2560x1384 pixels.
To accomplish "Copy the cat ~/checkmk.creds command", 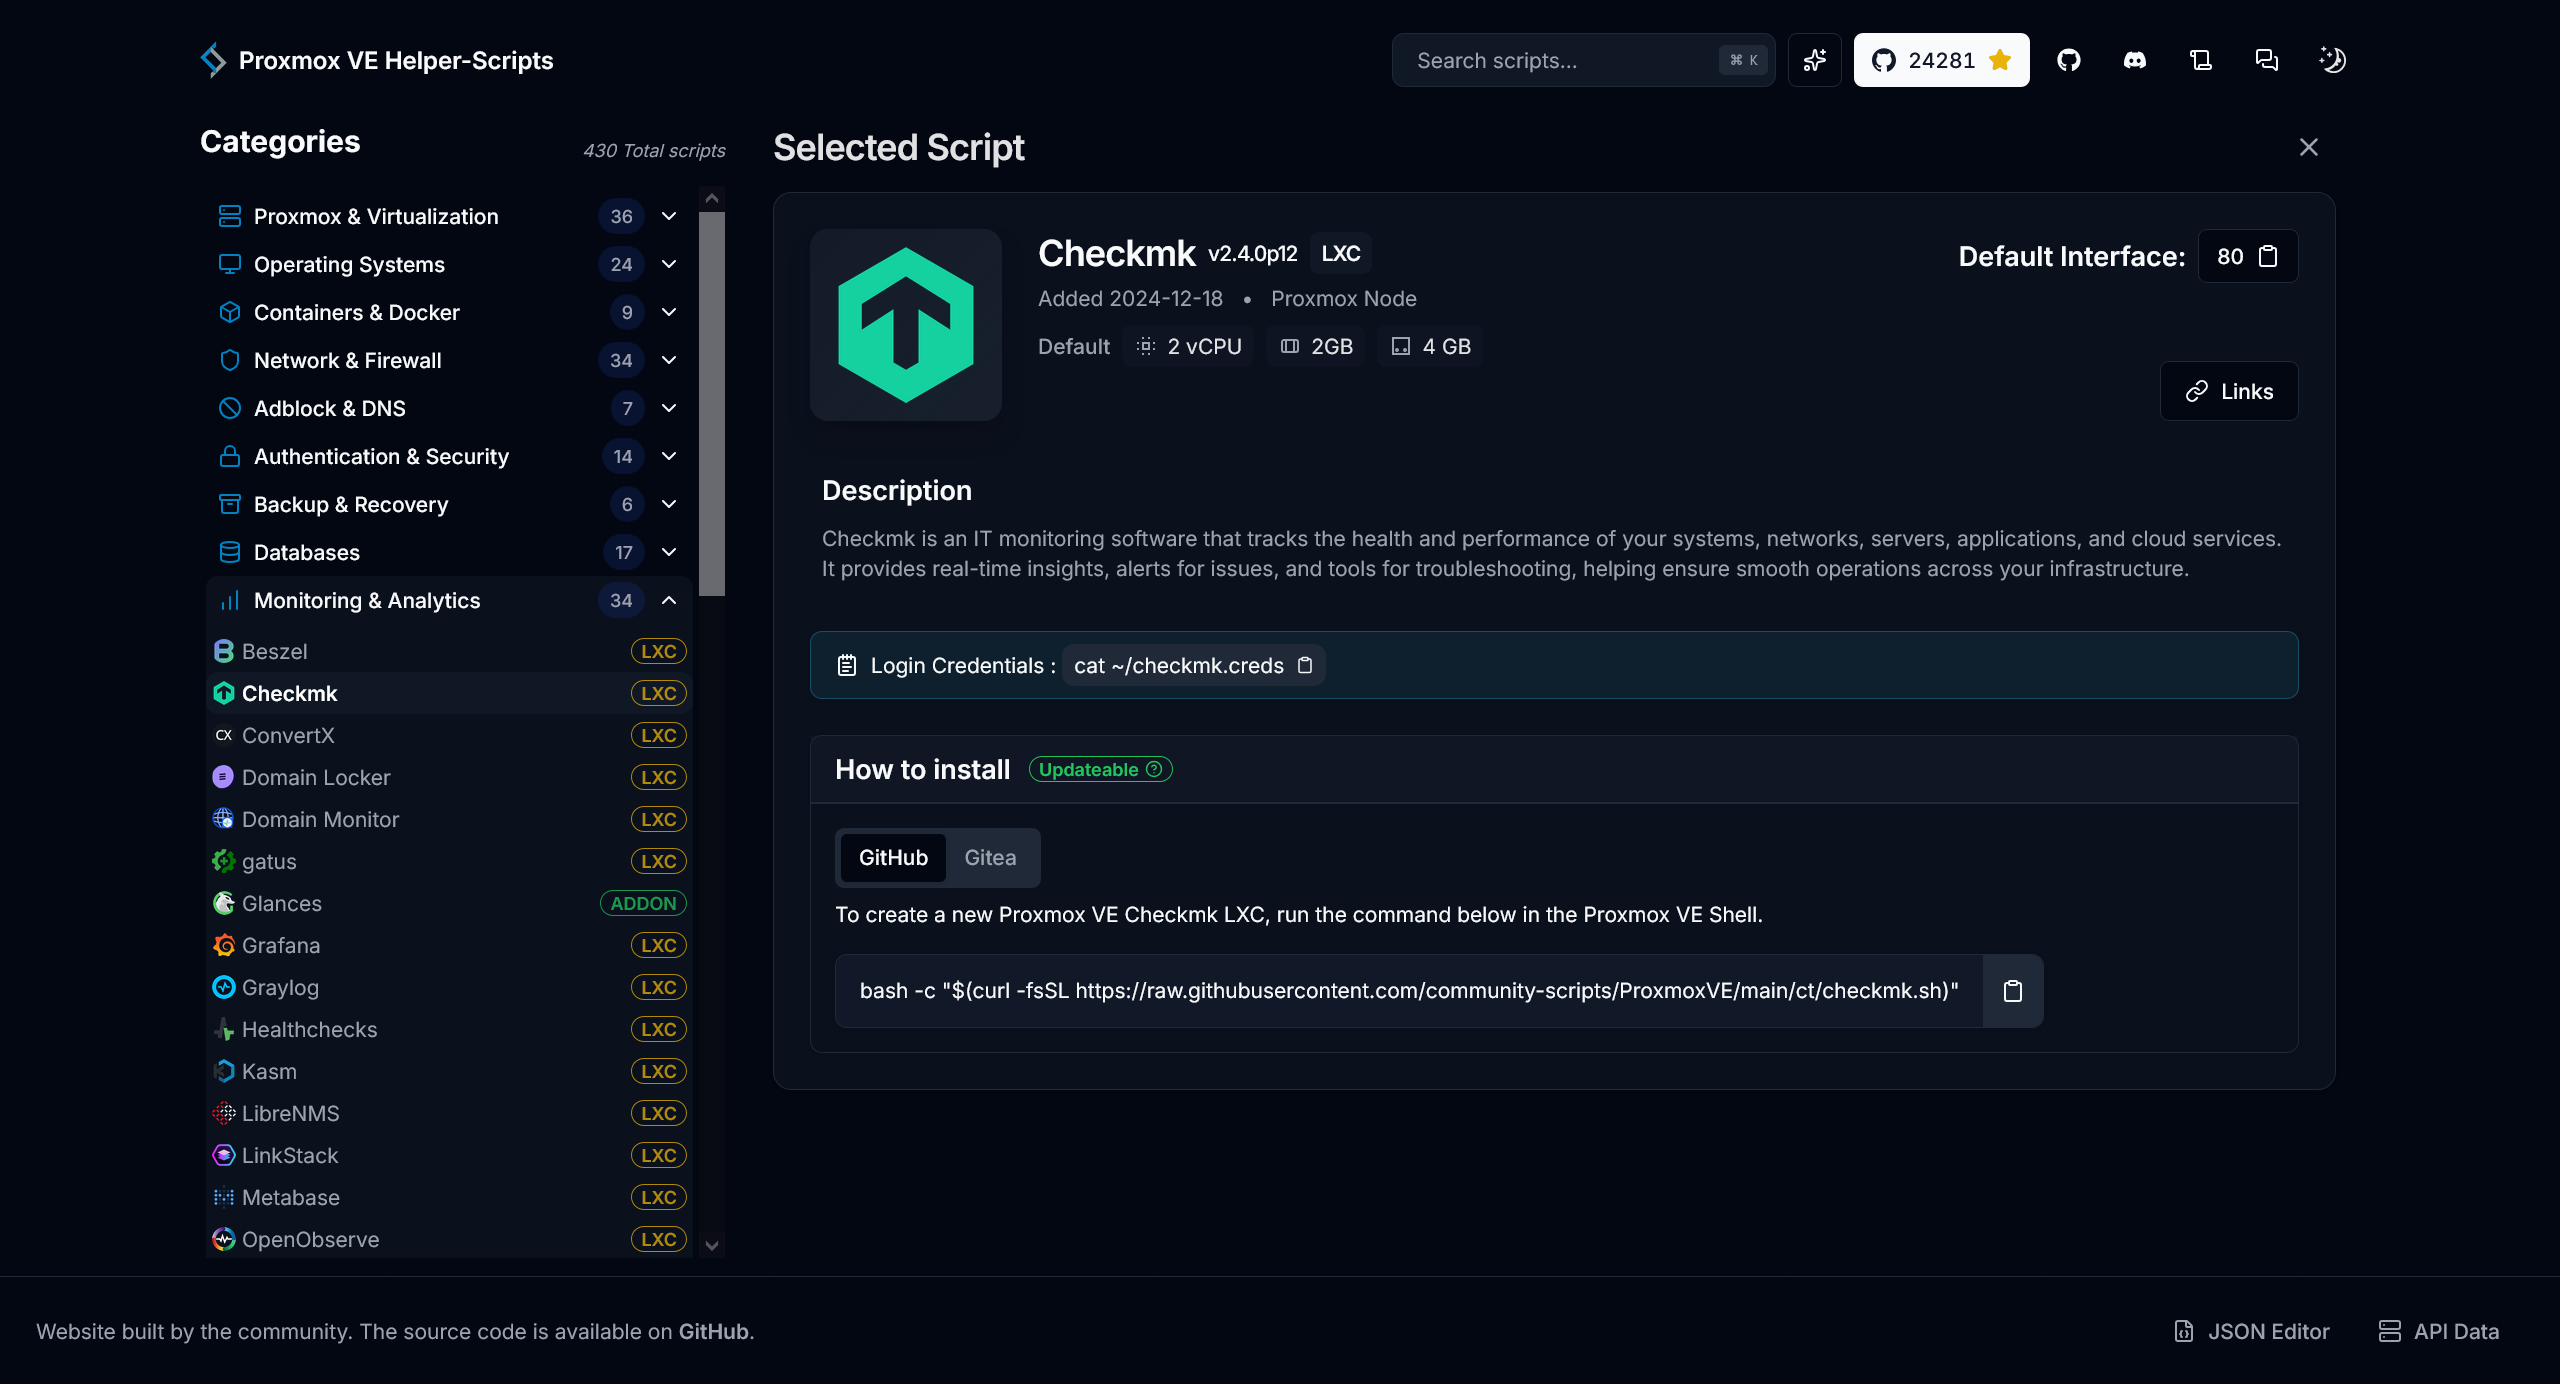I will tap(1305, 665).
